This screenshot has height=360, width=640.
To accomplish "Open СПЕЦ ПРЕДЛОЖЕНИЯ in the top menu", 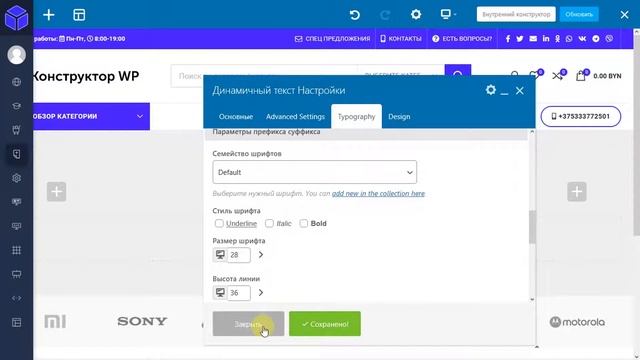I will [x=332, y=39].
